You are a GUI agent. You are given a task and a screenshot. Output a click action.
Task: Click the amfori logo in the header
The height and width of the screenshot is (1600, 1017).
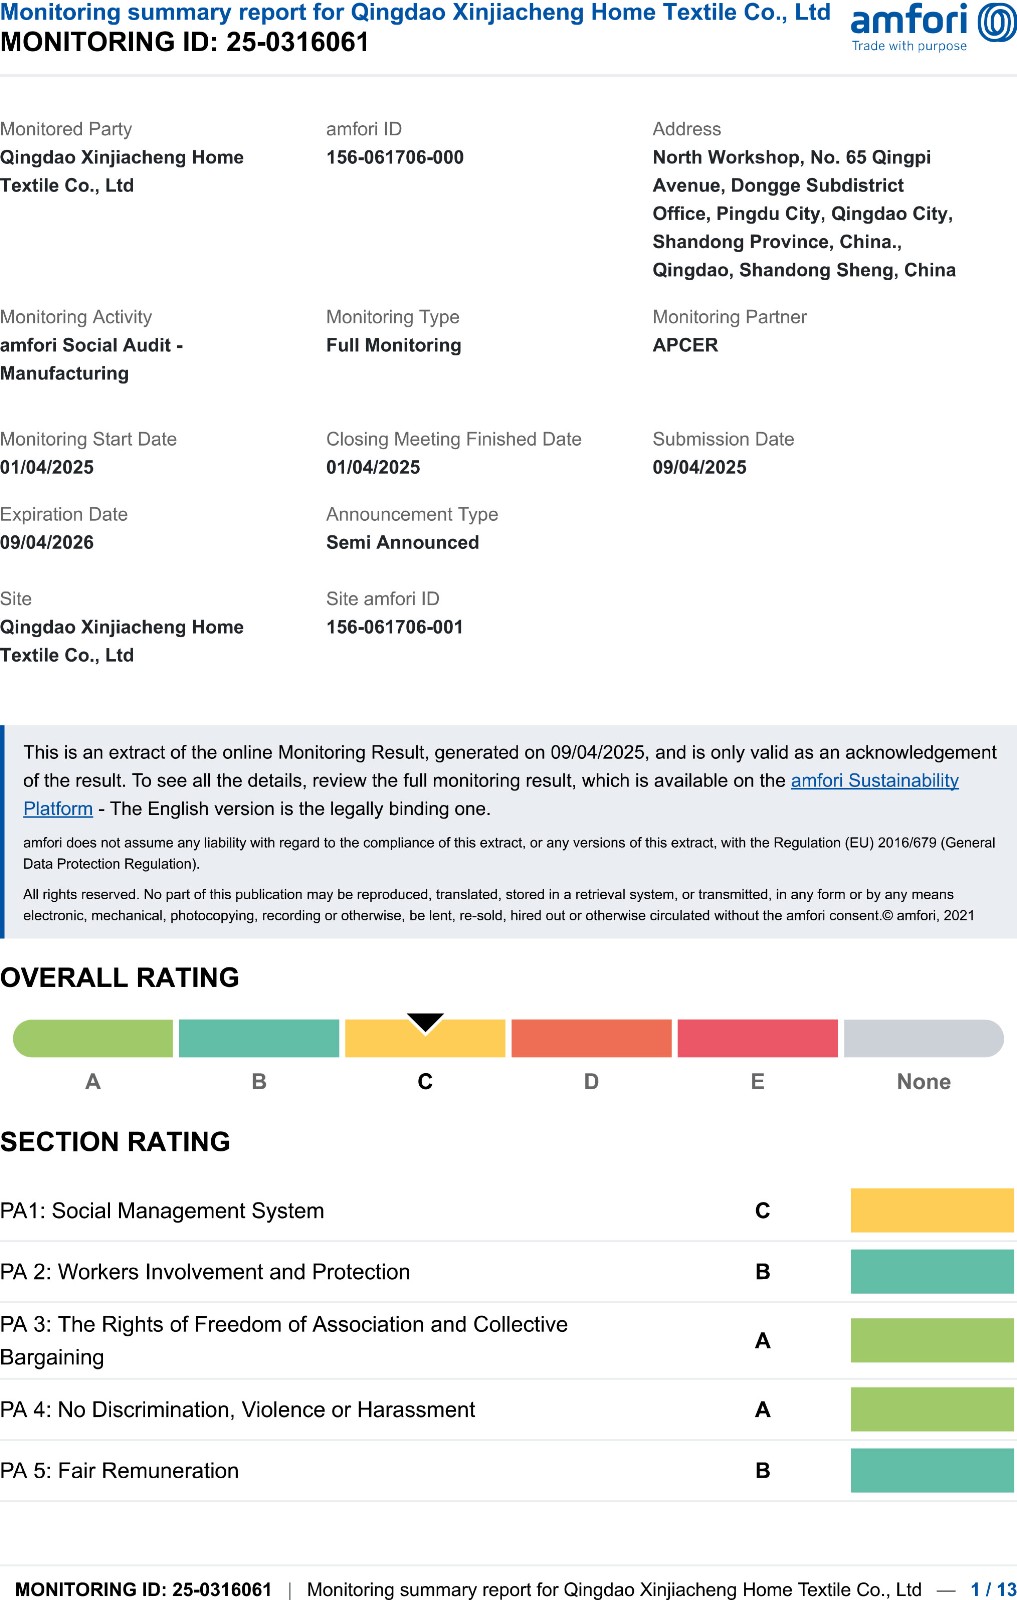coord(932,27)
